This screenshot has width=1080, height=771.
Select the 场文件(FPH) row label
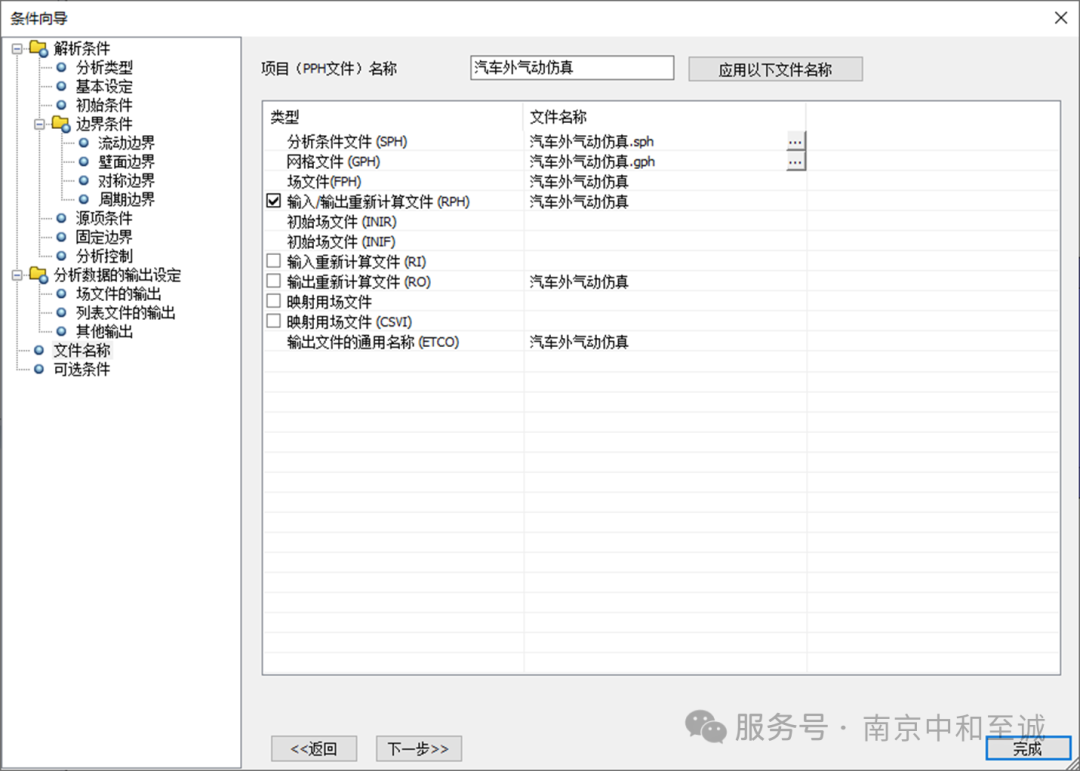(x=324, y=182)
